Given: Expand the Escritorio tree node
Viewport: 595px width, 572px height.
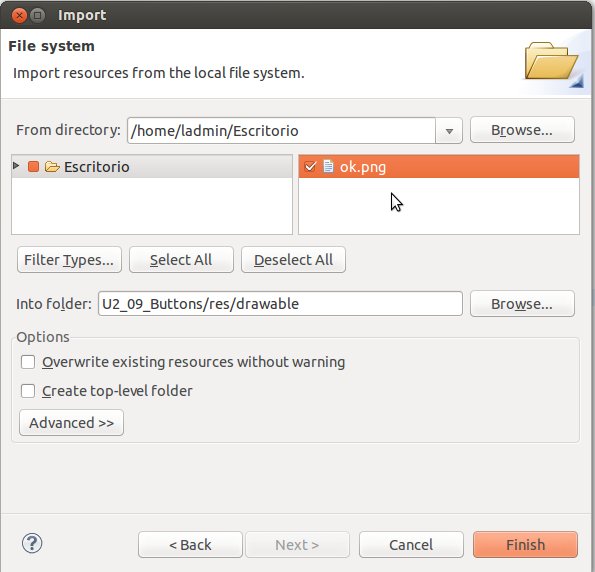Looking at the screenshot, I should click(16, 165).
